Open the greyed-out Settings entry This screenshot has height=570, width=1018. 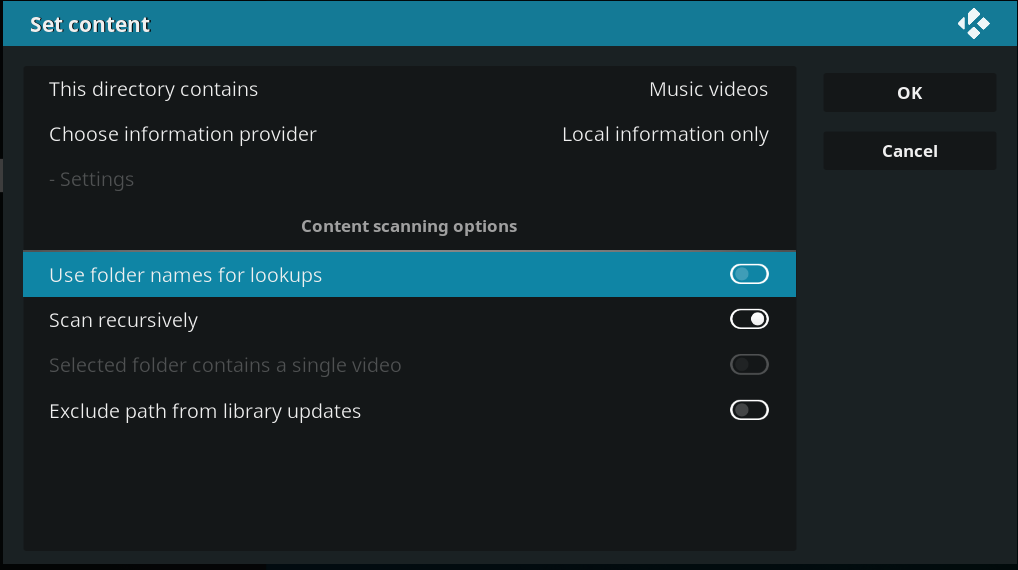click(x=92, y=179)
